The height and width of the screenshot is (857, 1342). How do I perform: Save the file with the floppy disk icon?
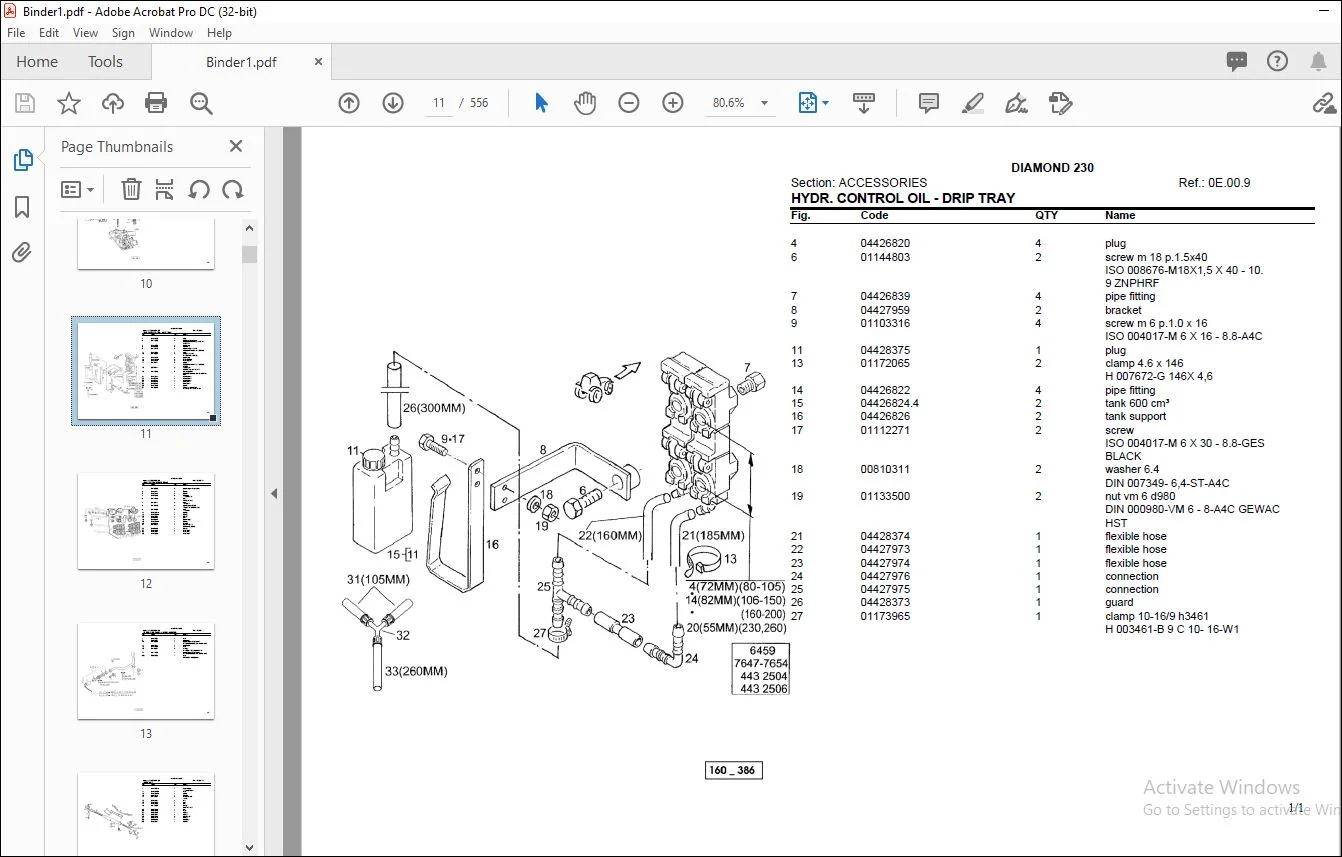tap(25, 103)
